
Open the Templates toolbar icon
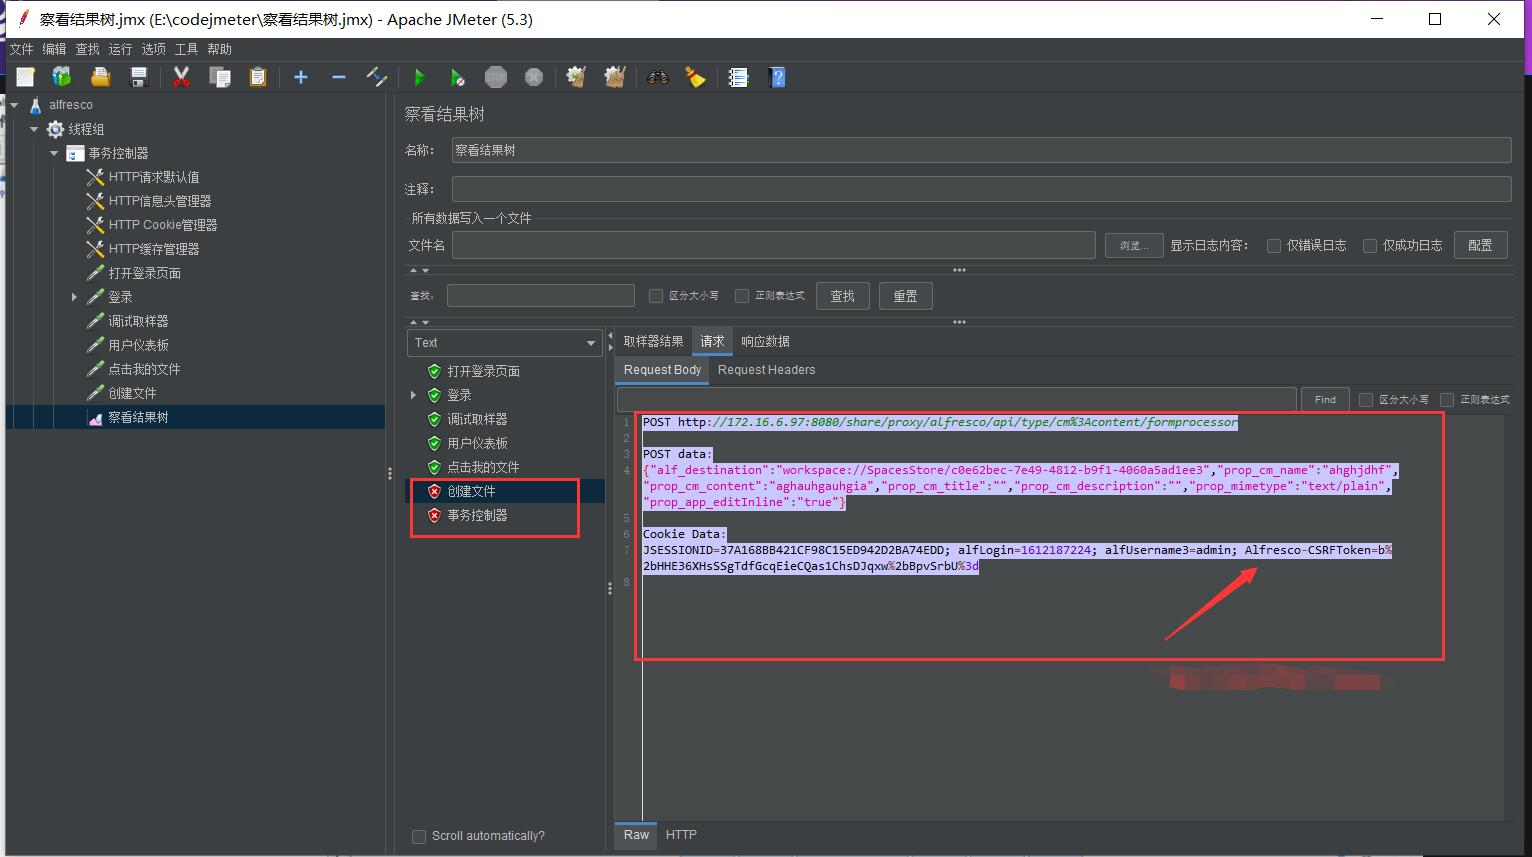tap(62, 77)
